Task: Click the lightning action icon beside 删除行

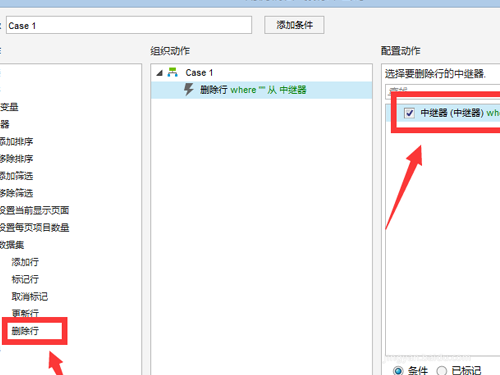Action: click(x=189, y=90)
